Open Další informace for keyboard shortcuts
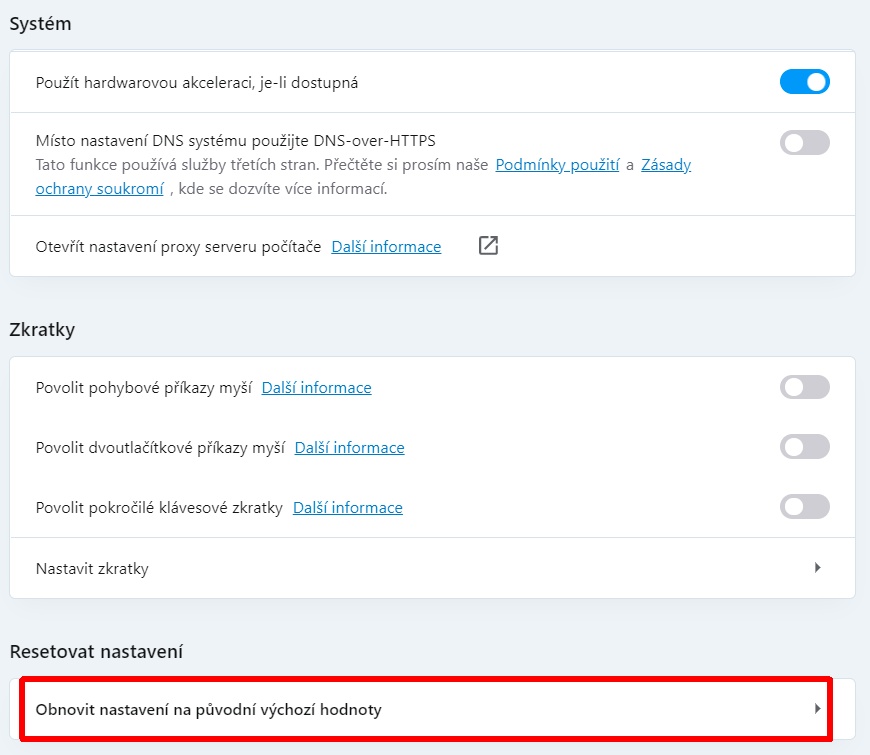Screen dimensions: 870x755 pyautogui.click(x=347, y=507)
